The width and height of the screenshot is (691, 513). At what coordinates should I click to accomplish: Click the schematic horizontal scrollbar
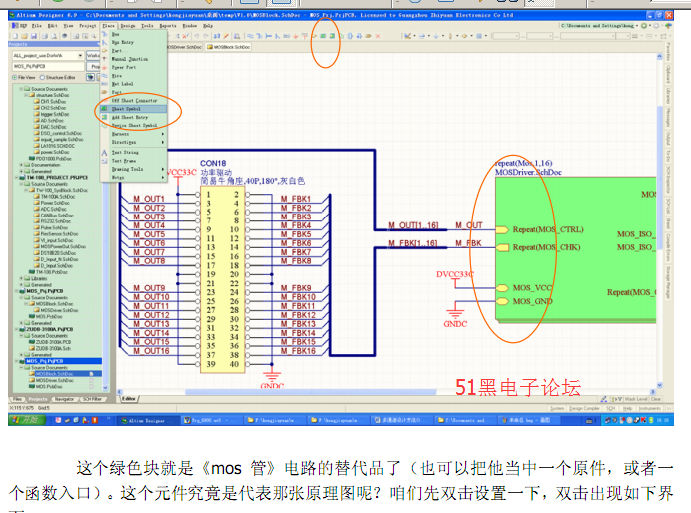(x=311, y=392)
